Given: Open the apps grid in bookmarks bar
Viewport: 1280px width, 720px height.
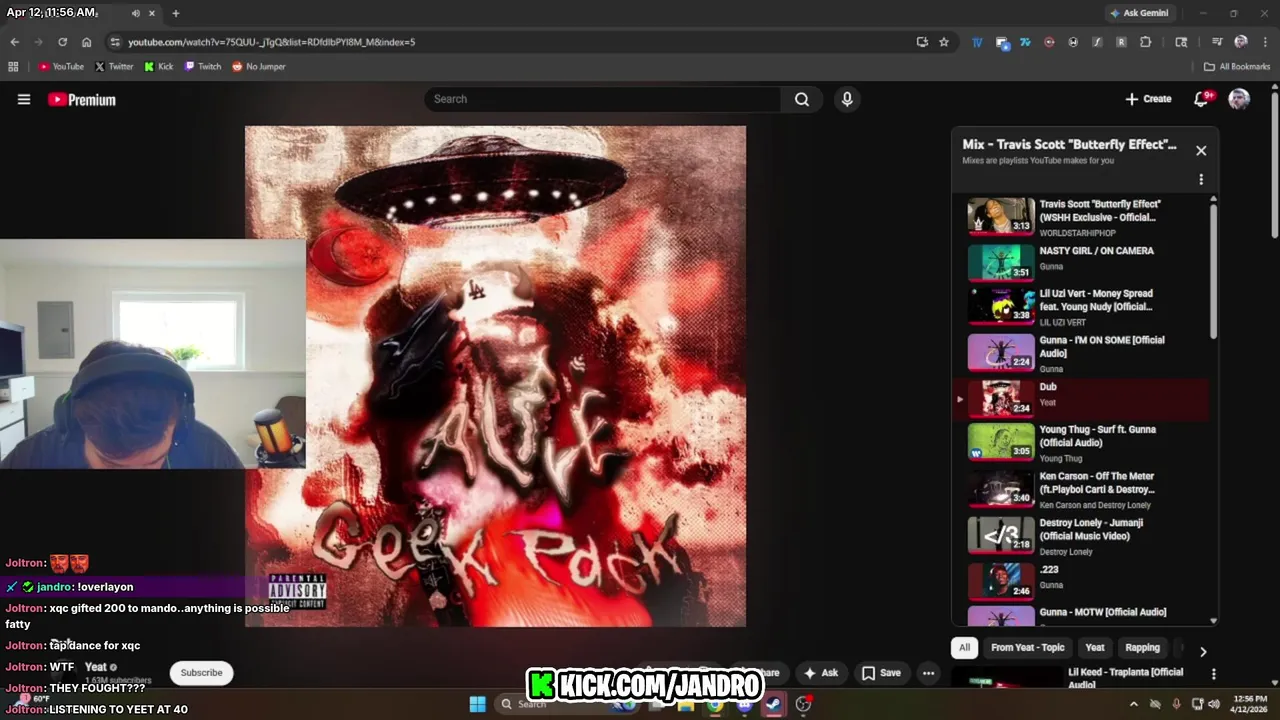Looking at the screenshot, I should coord(13,67).
